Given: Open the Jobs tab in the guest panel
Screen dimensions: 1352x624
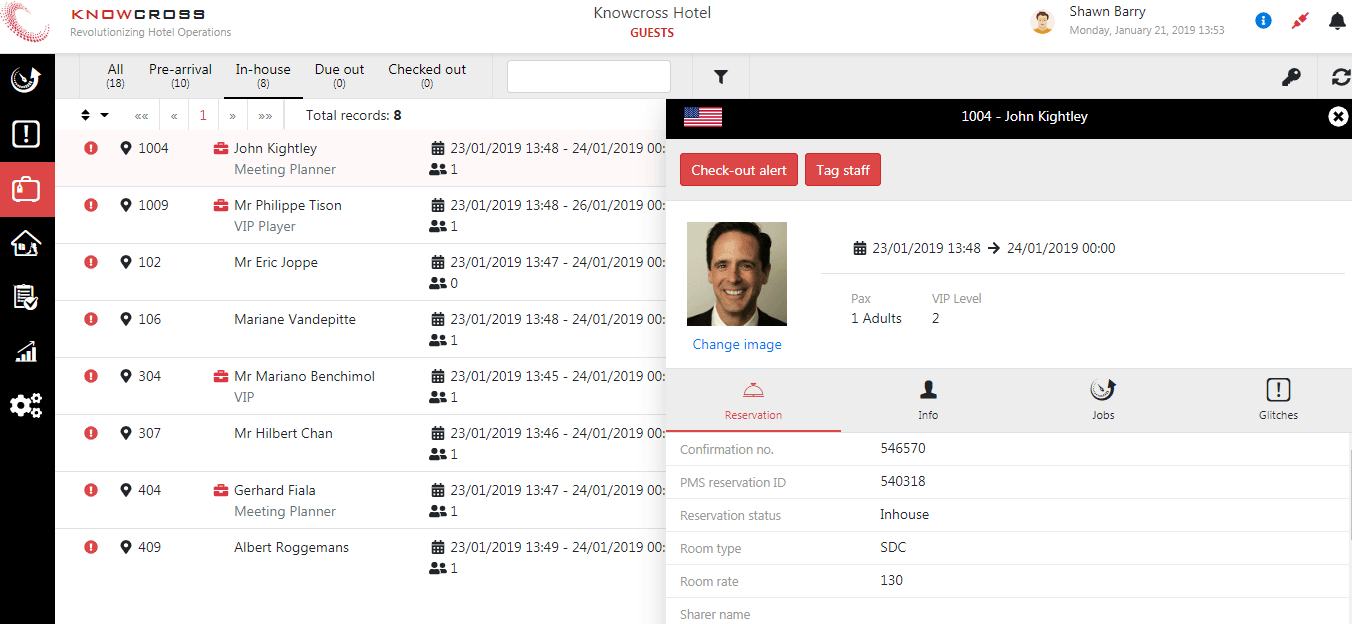Looking at the screenshot, I should pos(1103,399).
